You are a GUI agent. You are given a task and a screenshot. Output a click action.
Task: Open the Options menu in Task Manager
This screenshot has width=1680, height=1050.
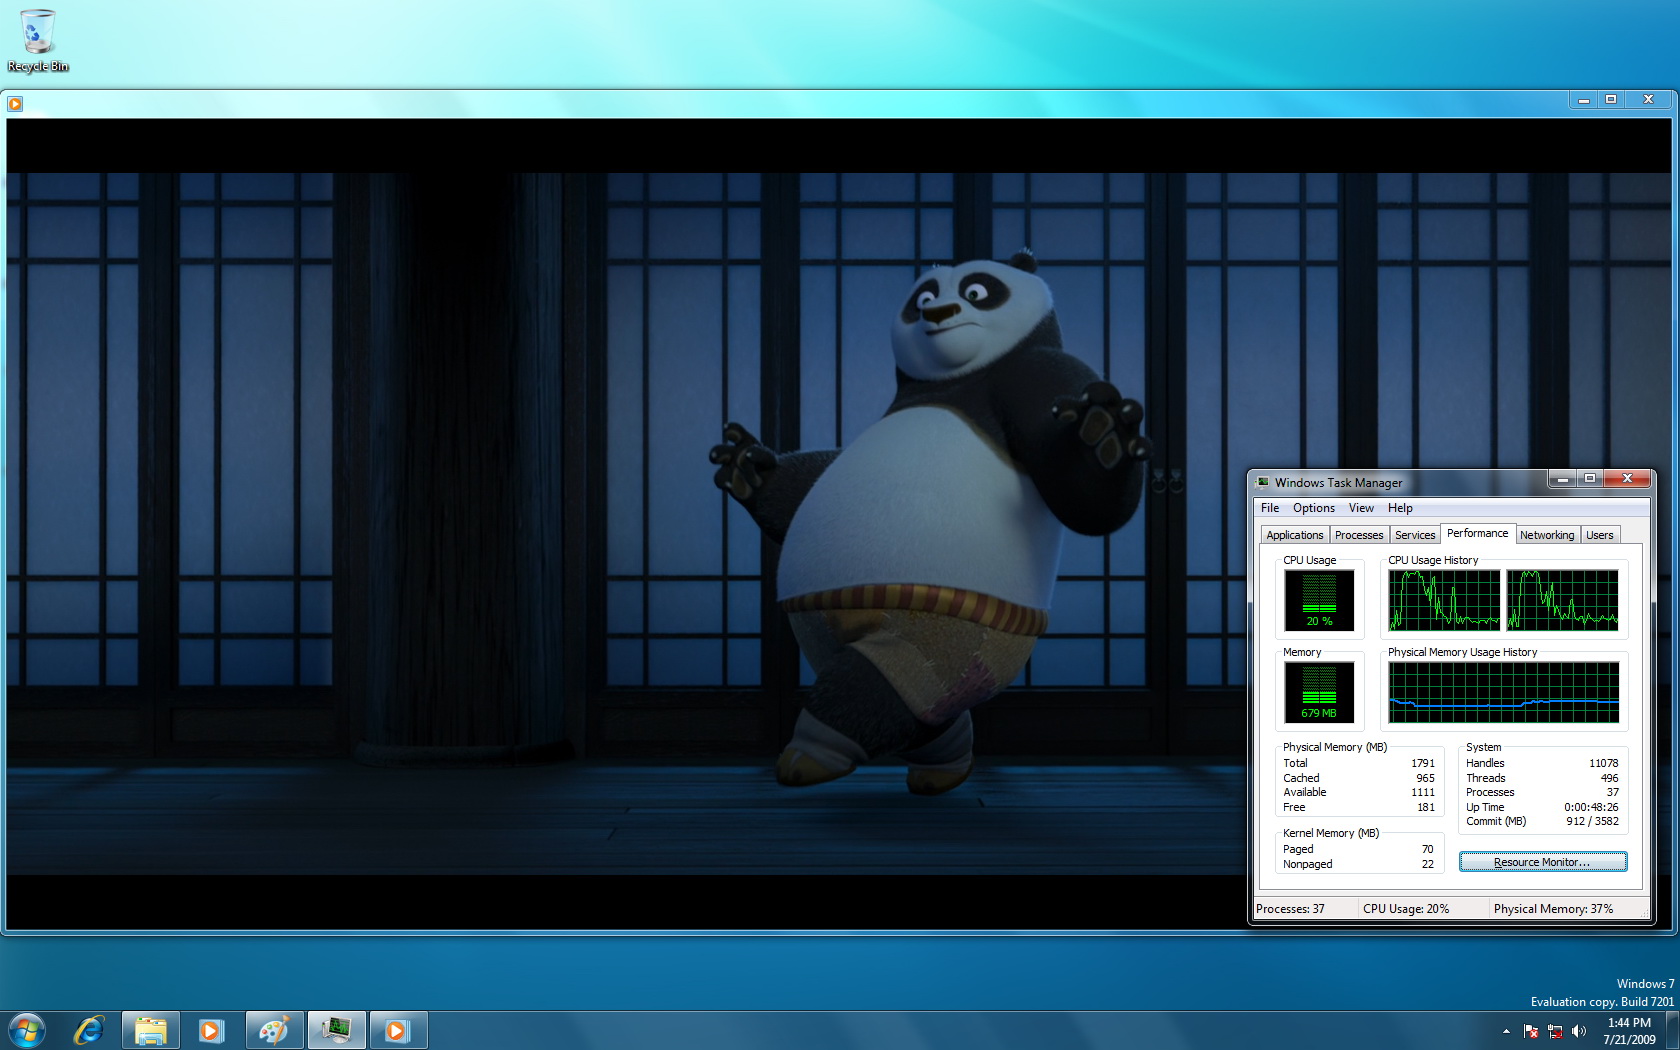click(1314, 508)
